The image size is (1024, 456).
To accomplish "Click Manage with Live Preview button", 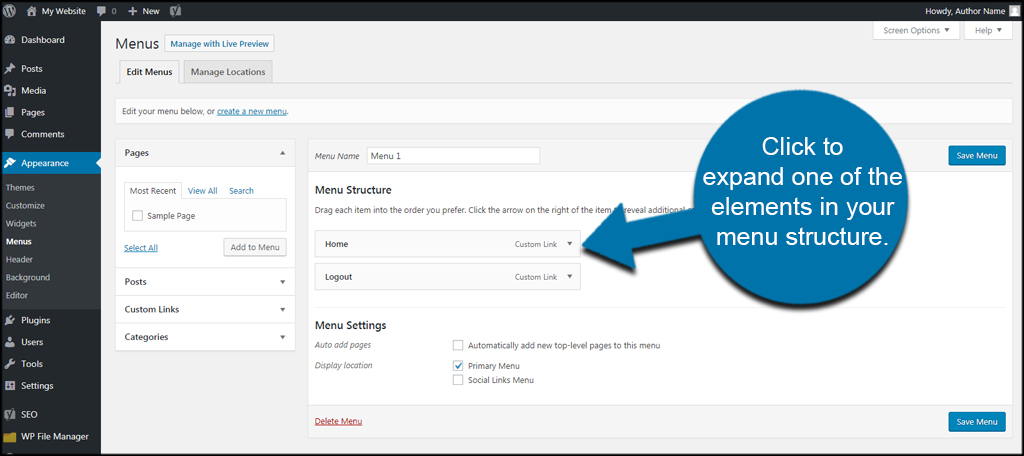I will [x=219, y=44].
